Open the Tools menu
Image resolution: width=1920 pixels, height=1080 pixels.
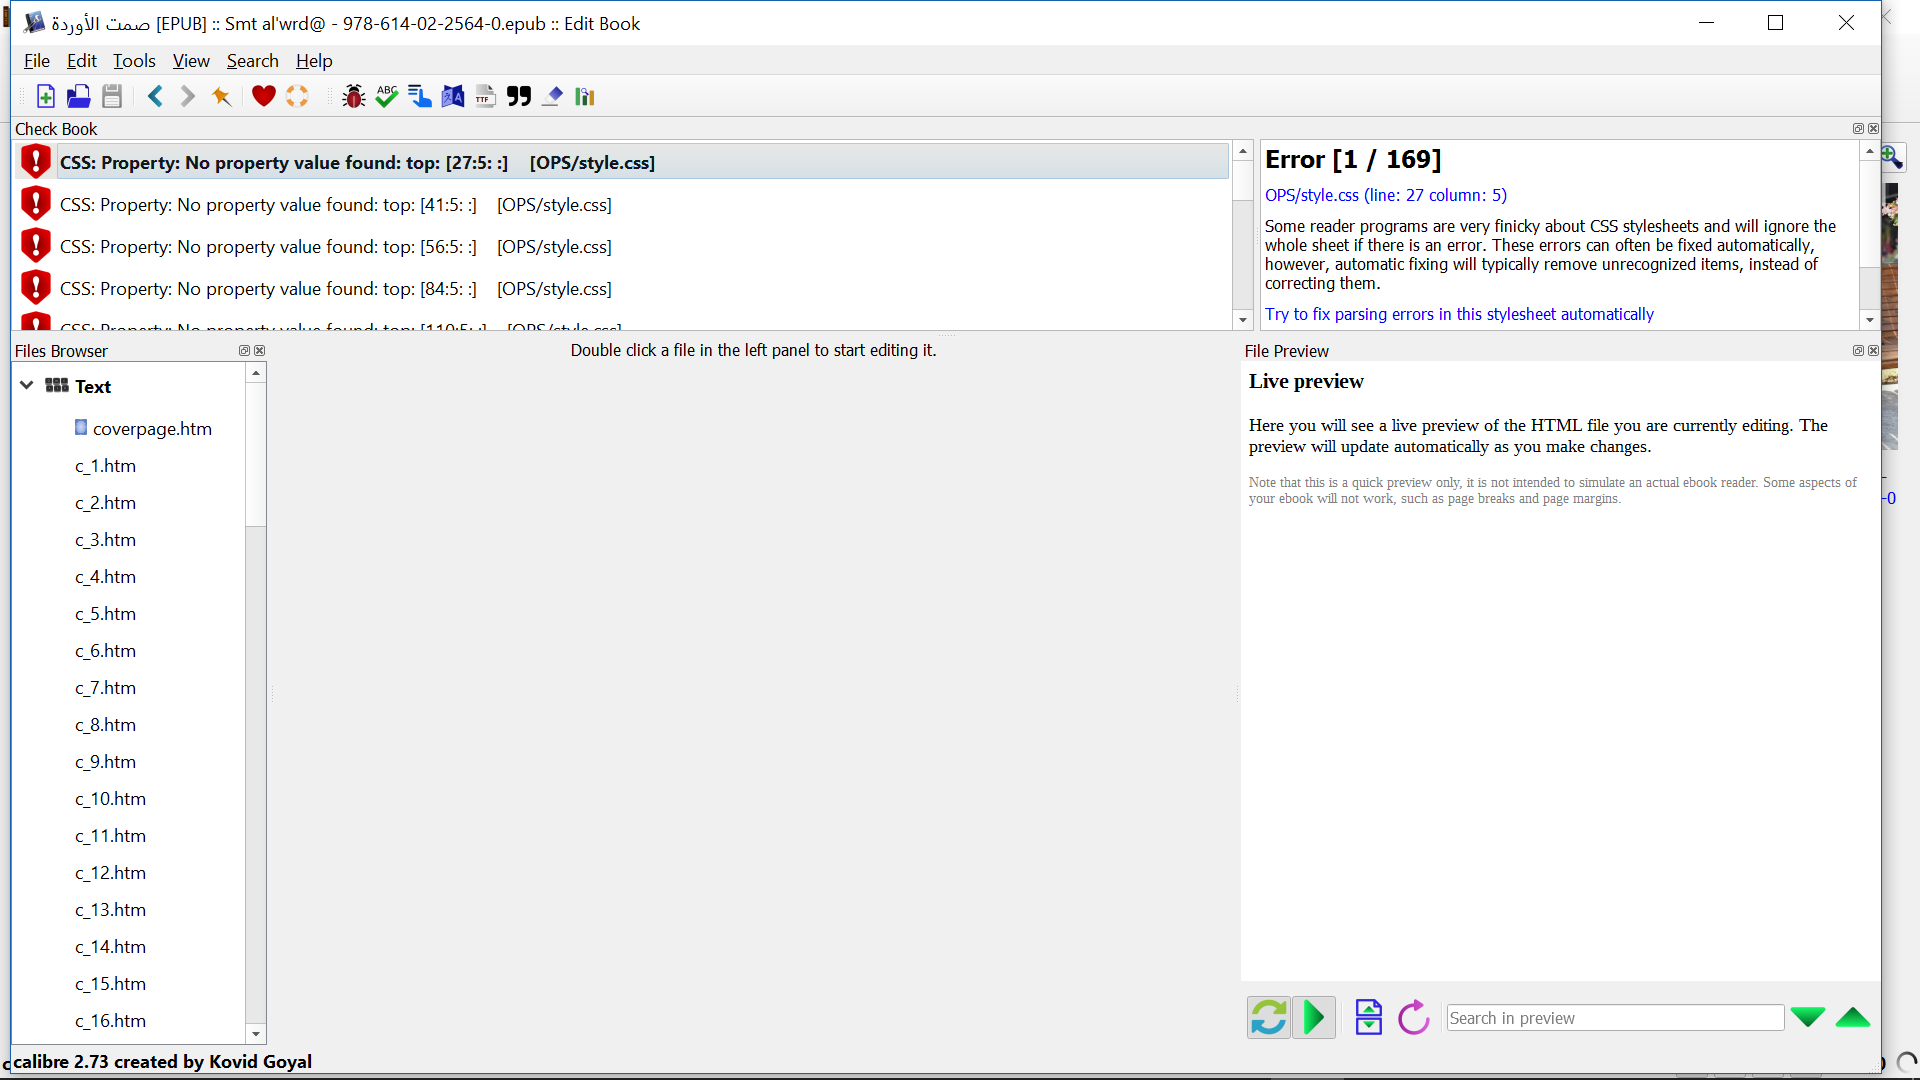(x=134, y=61)
